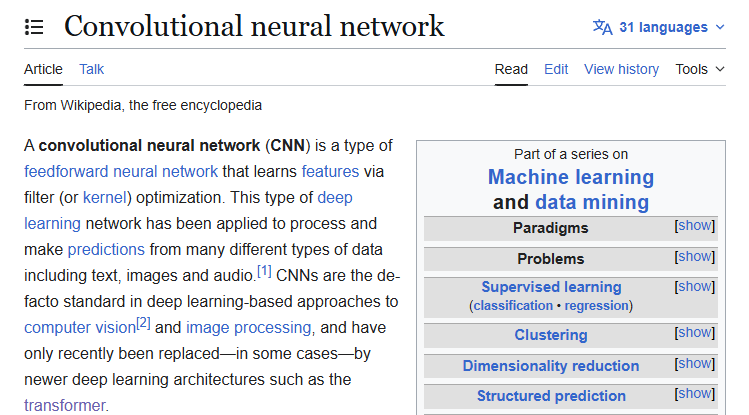Select the Article tab
The width and height of the screenshot is (749, 415).
43,69
